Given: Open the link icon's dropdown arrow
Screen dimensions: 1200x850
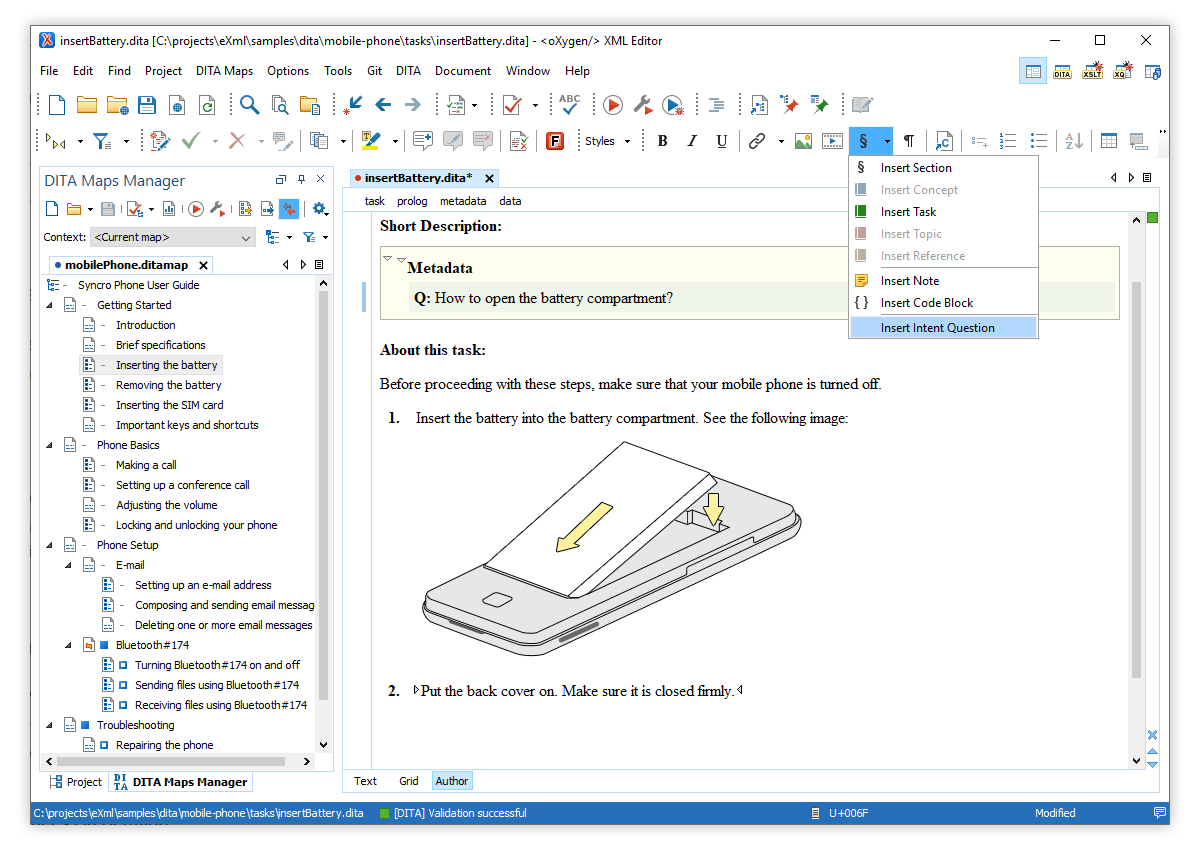Looking at the screenshot, I should point(780,141).
